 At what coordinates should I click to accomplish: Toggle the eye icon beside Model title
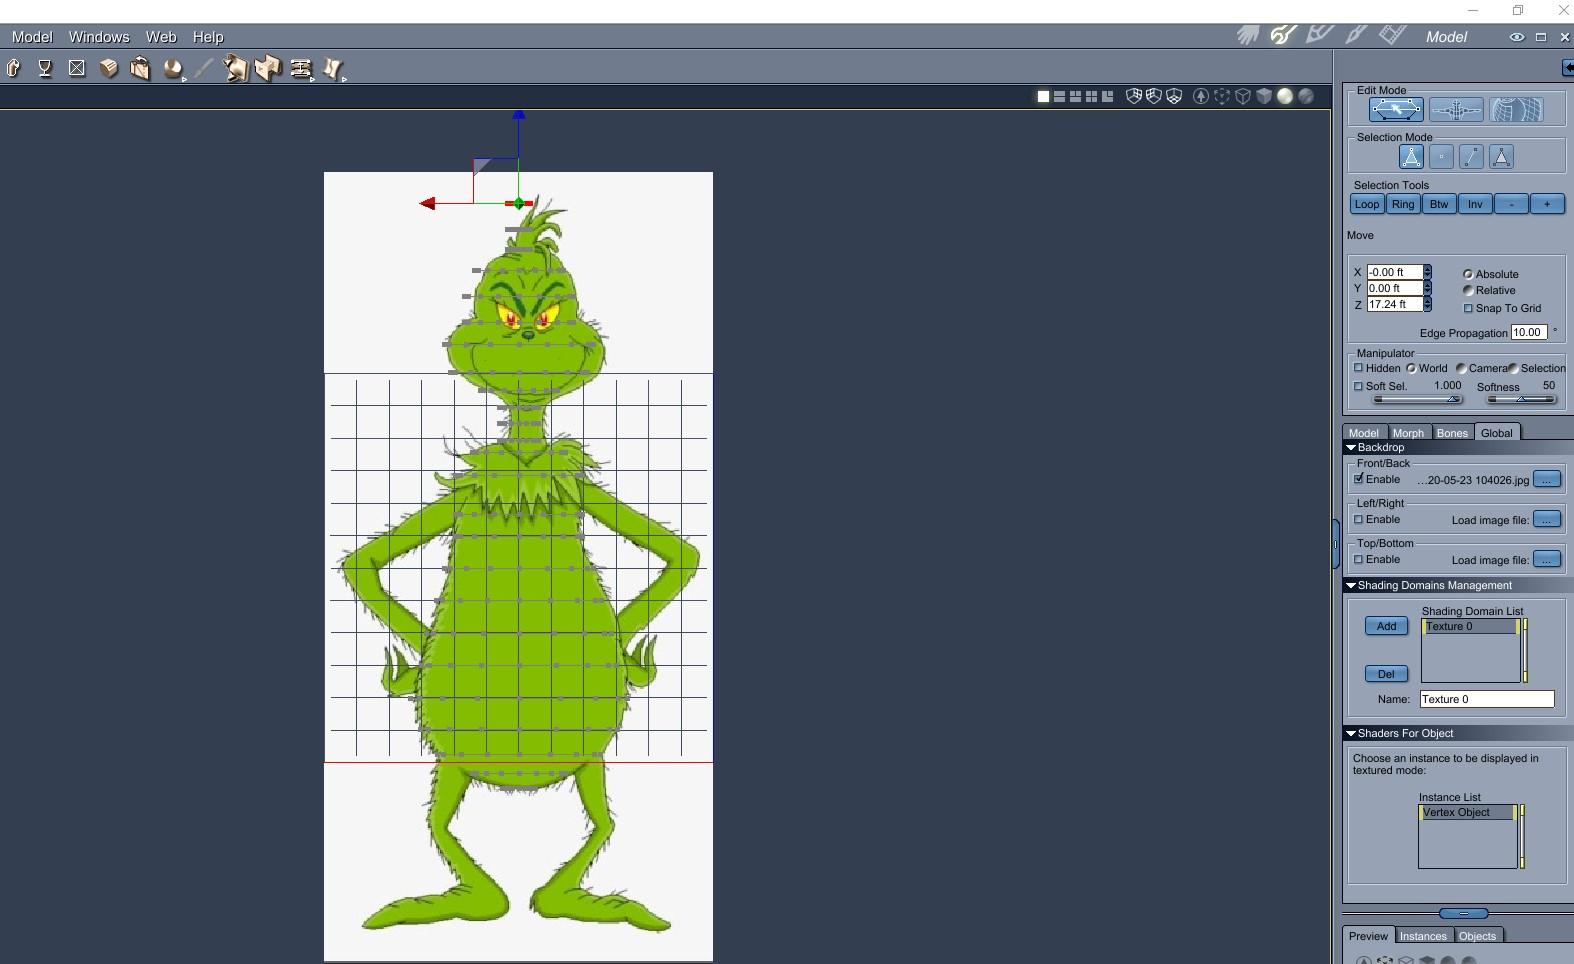click(x=1517, y=37)
